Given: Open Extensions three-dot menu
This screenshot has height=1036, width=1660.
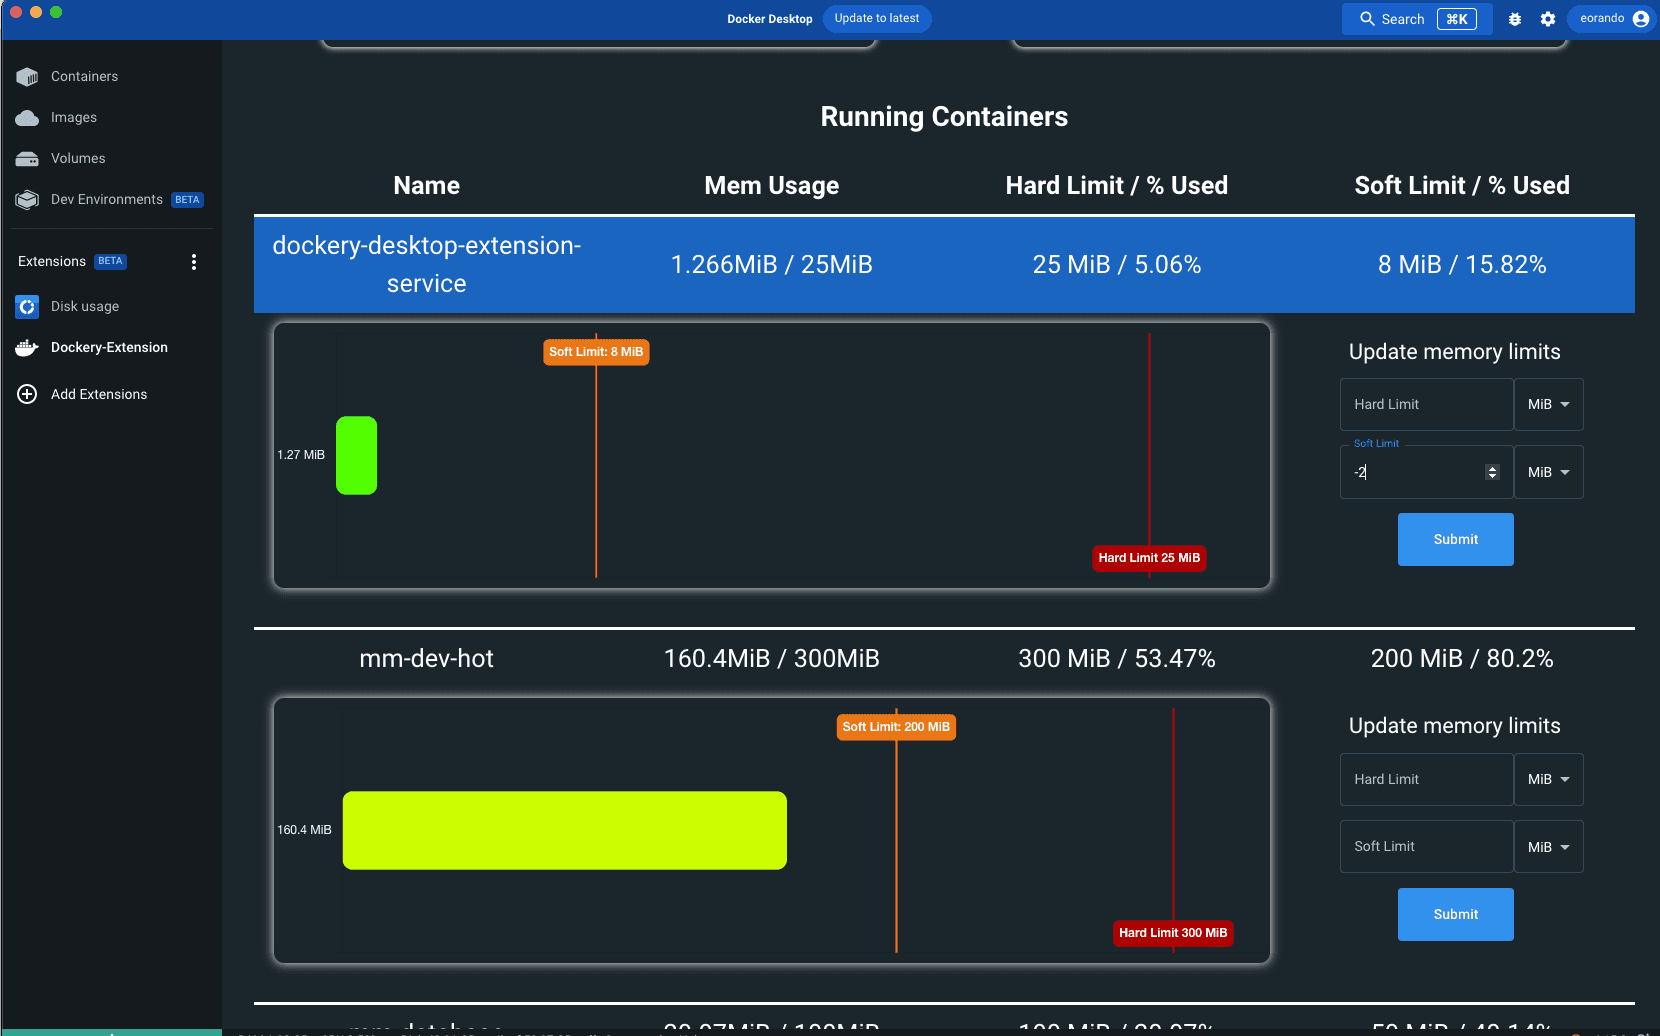Looking at the screenshot, I should (x=194, y=262).
